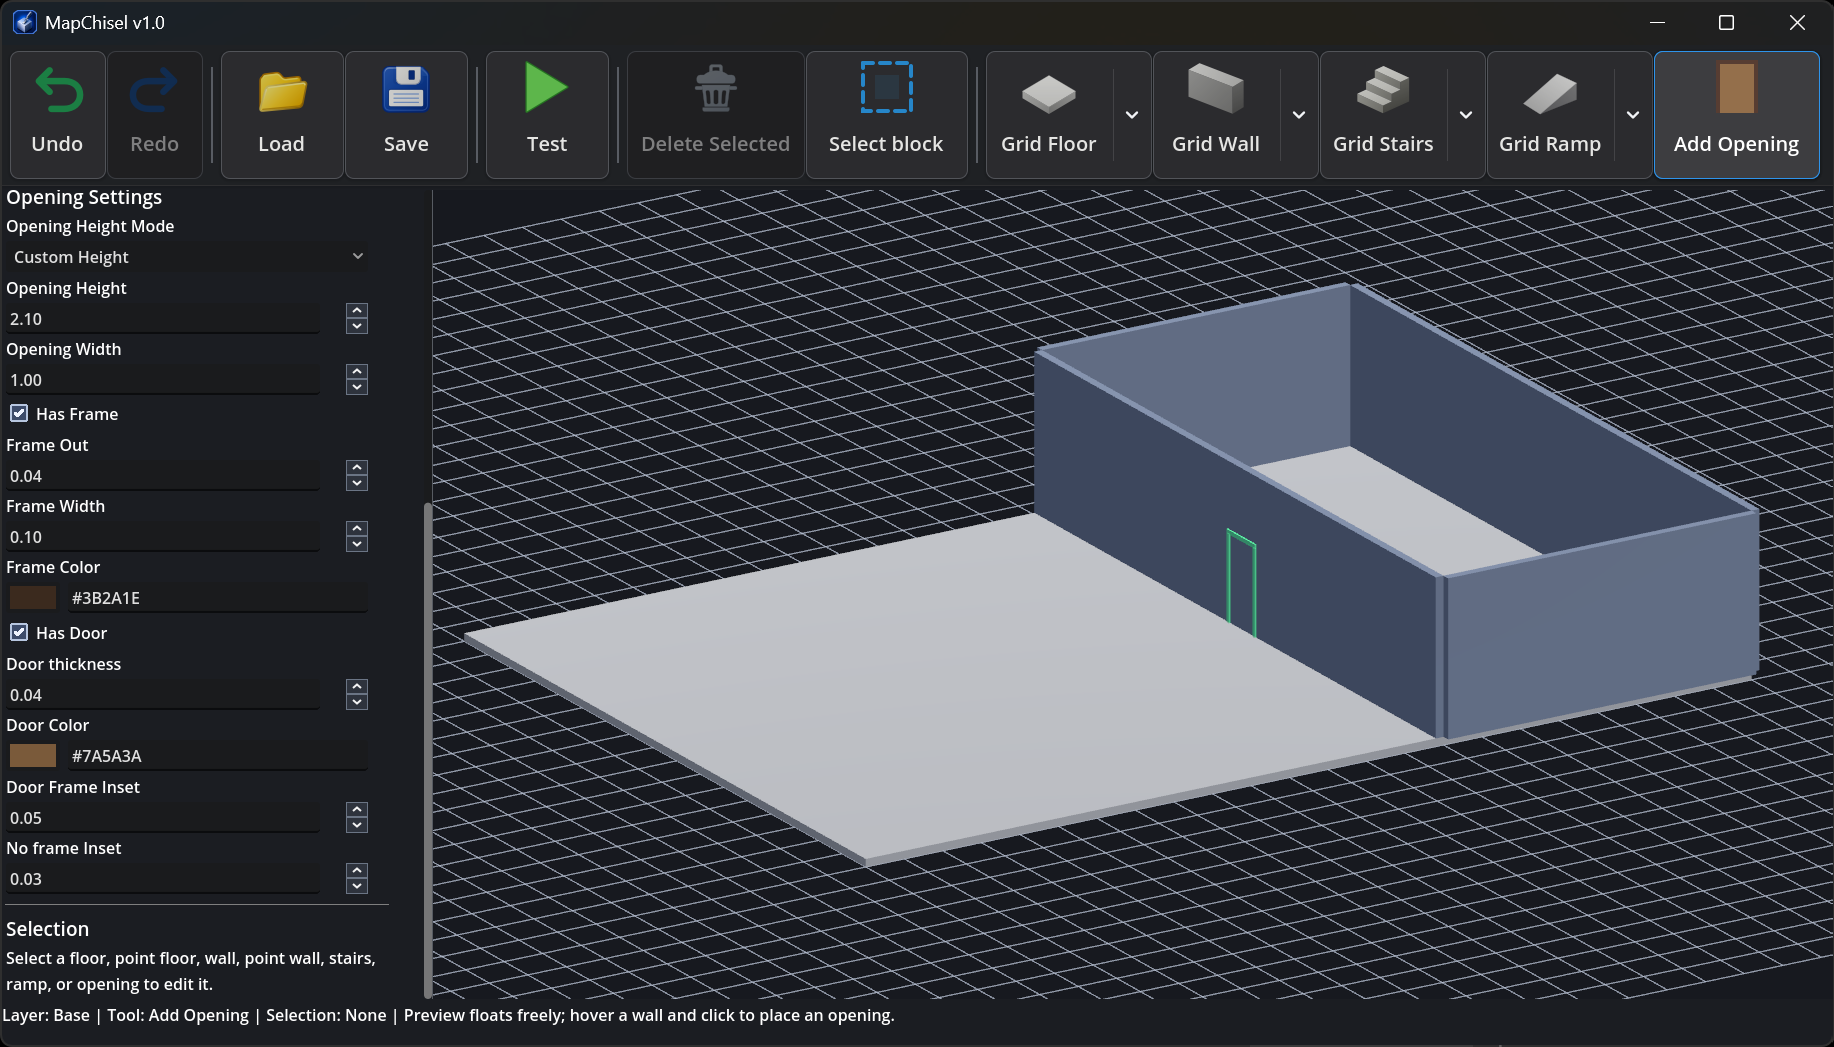Increase Frame Out value with up arrow

pos(357,468)
